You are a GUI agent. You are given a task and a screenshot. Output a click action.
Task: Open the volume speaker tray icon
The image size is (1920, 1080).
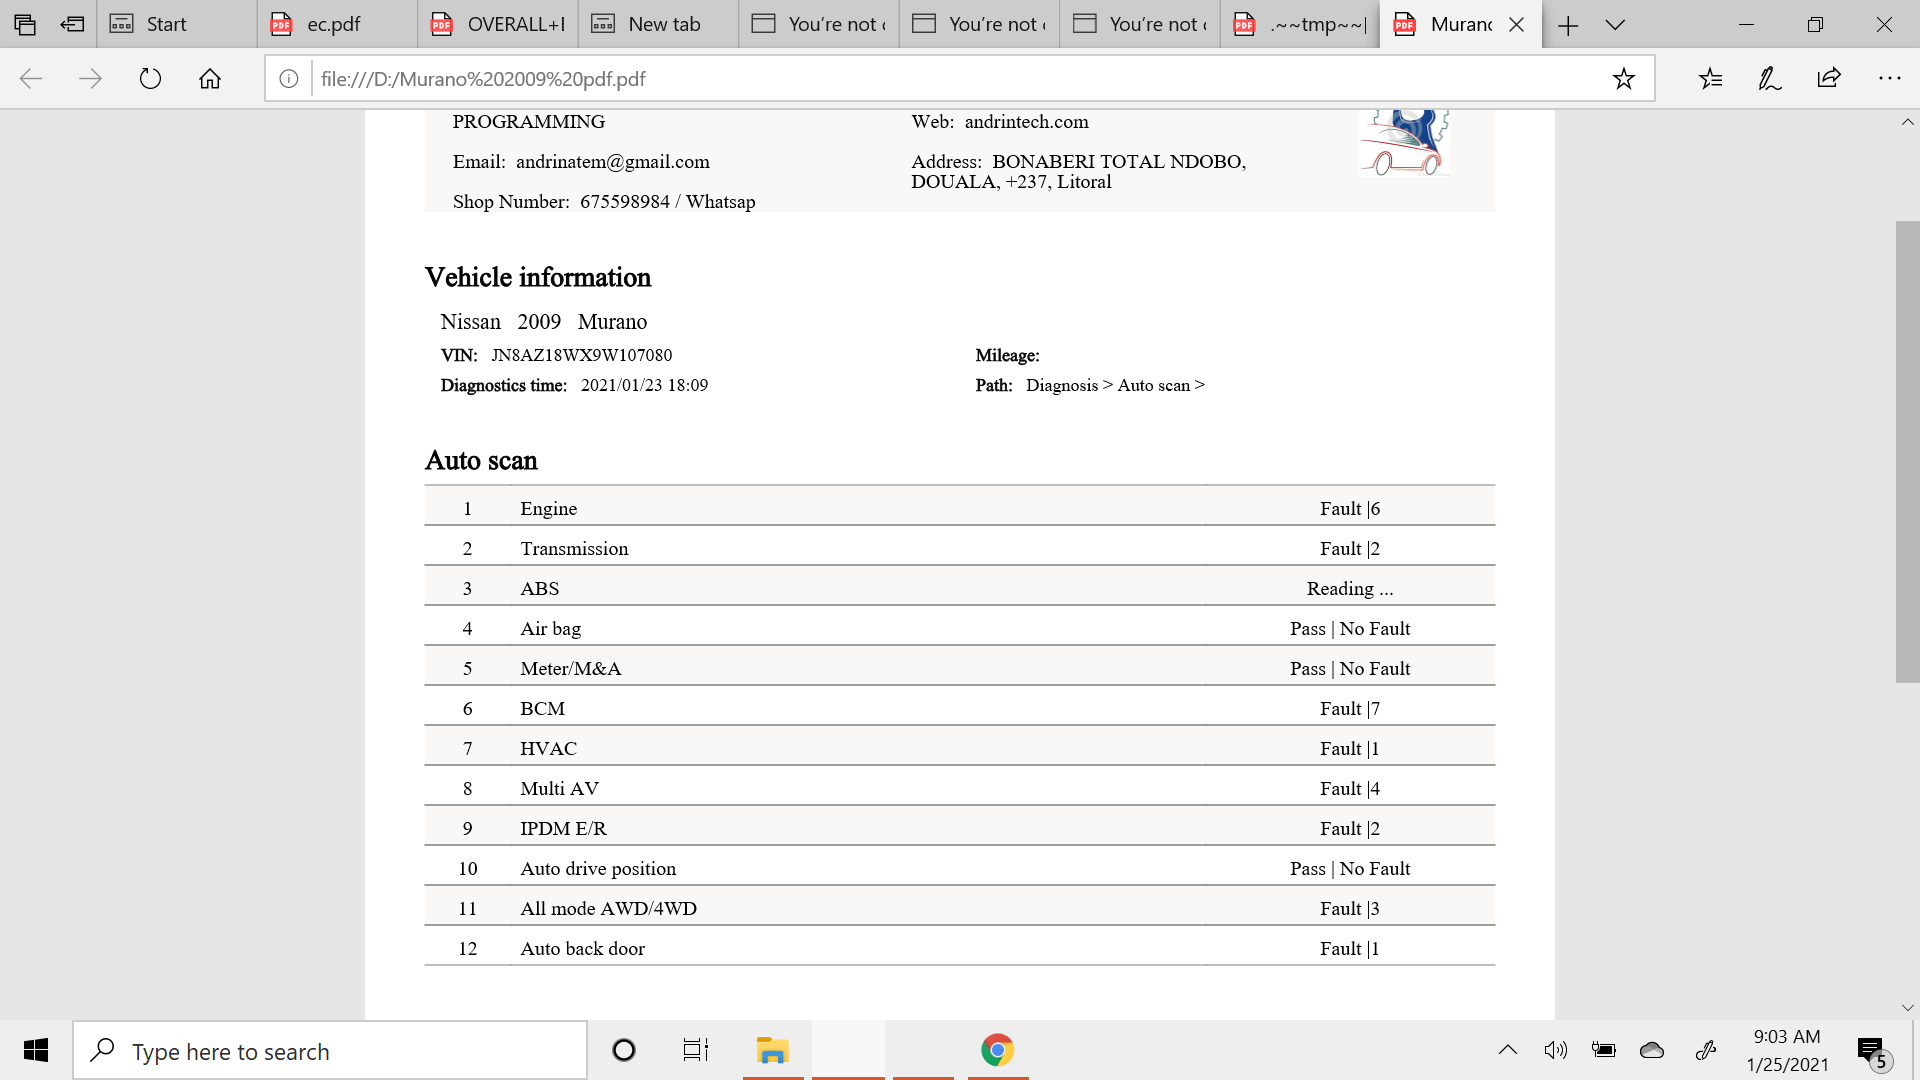(1555, 1050)
